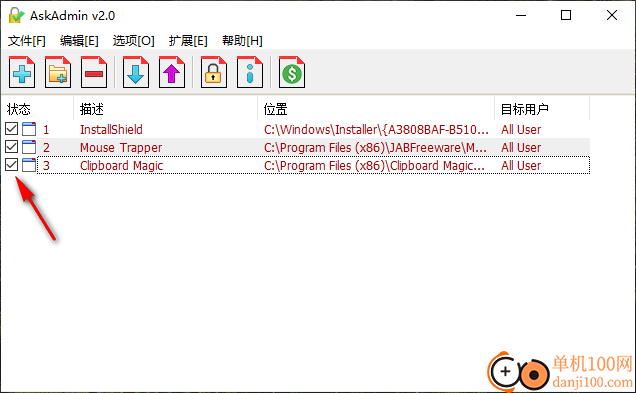Select the Mouse Trapper entry name
The image size is (636, 393).
pyautogui.click(x=121, y=148)
